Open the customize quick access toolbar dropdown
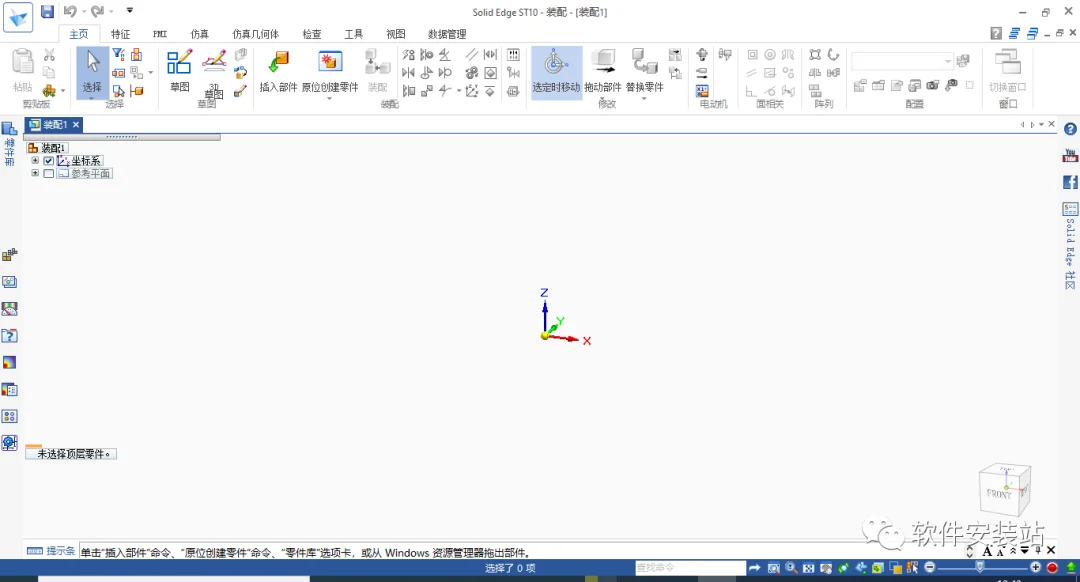Viewport: 1080px width, 582px height. tap(129, 11)
